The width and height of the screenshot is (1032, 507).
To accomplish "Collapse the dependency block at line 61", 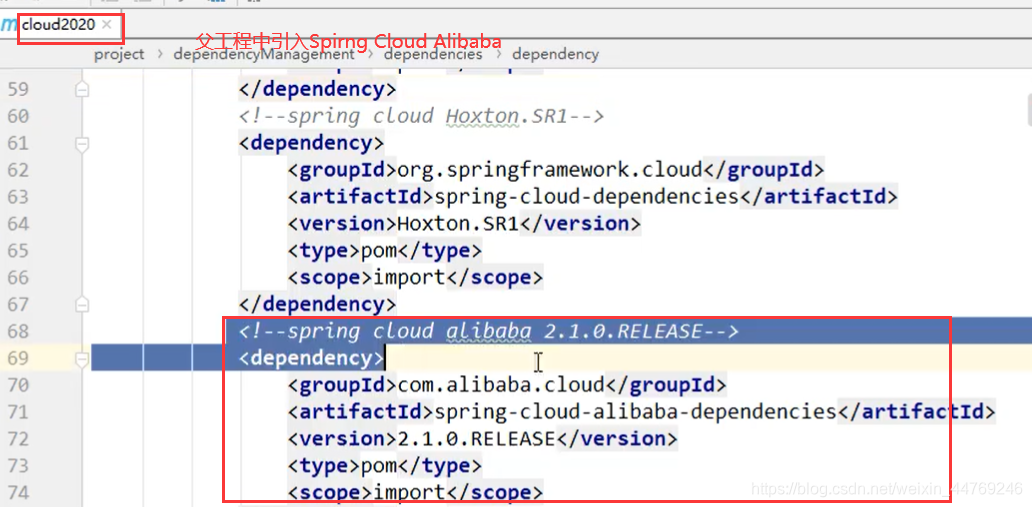I will point(82,143).
